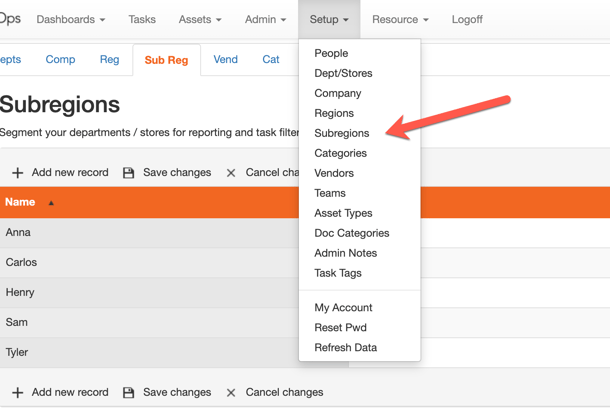Expand the Assets dropdown
This screenshot has width=610, height=415.
click(200, 19)
